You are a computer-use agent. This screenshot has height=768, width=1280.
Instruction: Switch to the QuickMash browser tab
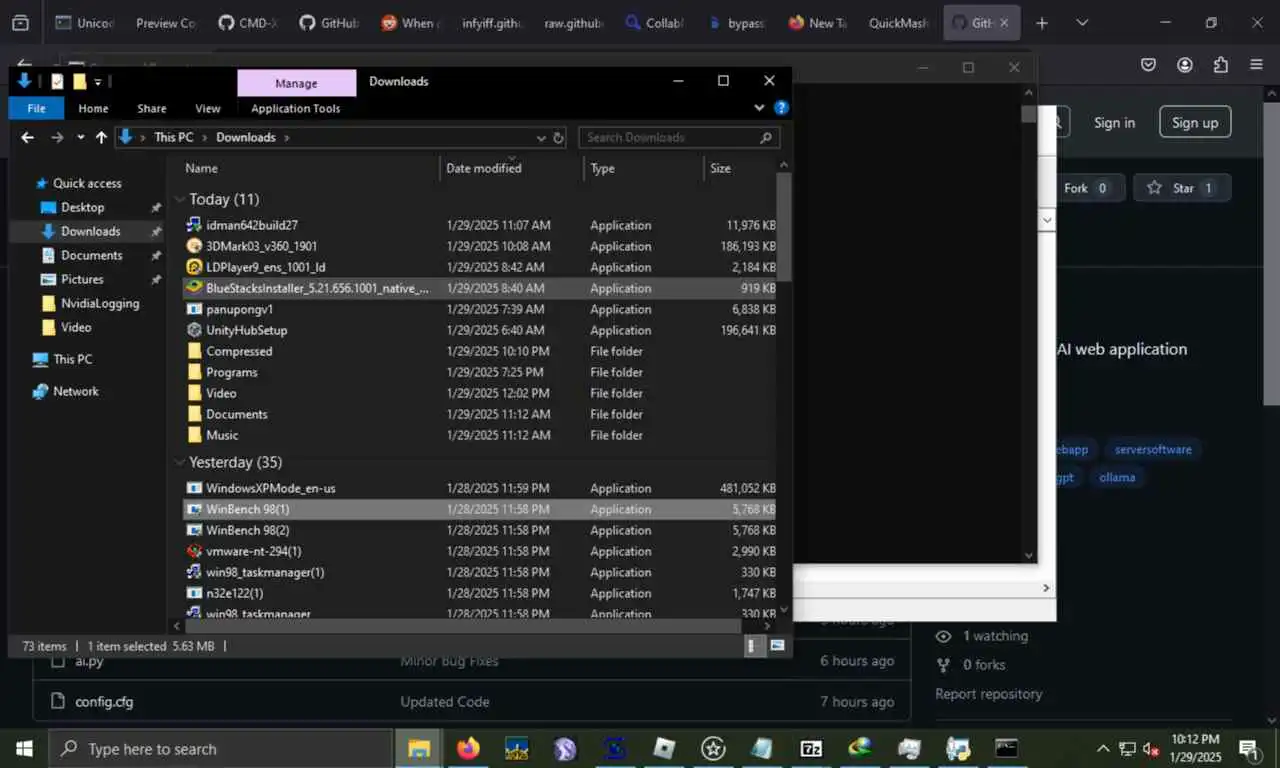pyautogui.click(x=898, y=22)
